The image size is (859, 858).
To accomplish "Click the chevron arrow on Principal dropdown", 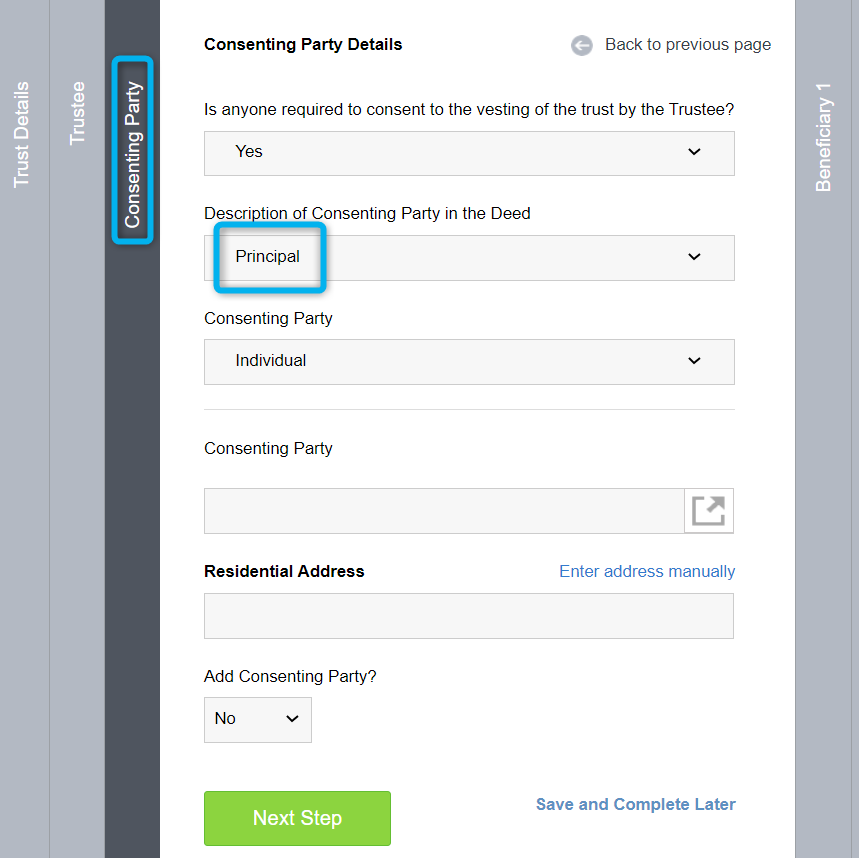I will pos(694,257).
